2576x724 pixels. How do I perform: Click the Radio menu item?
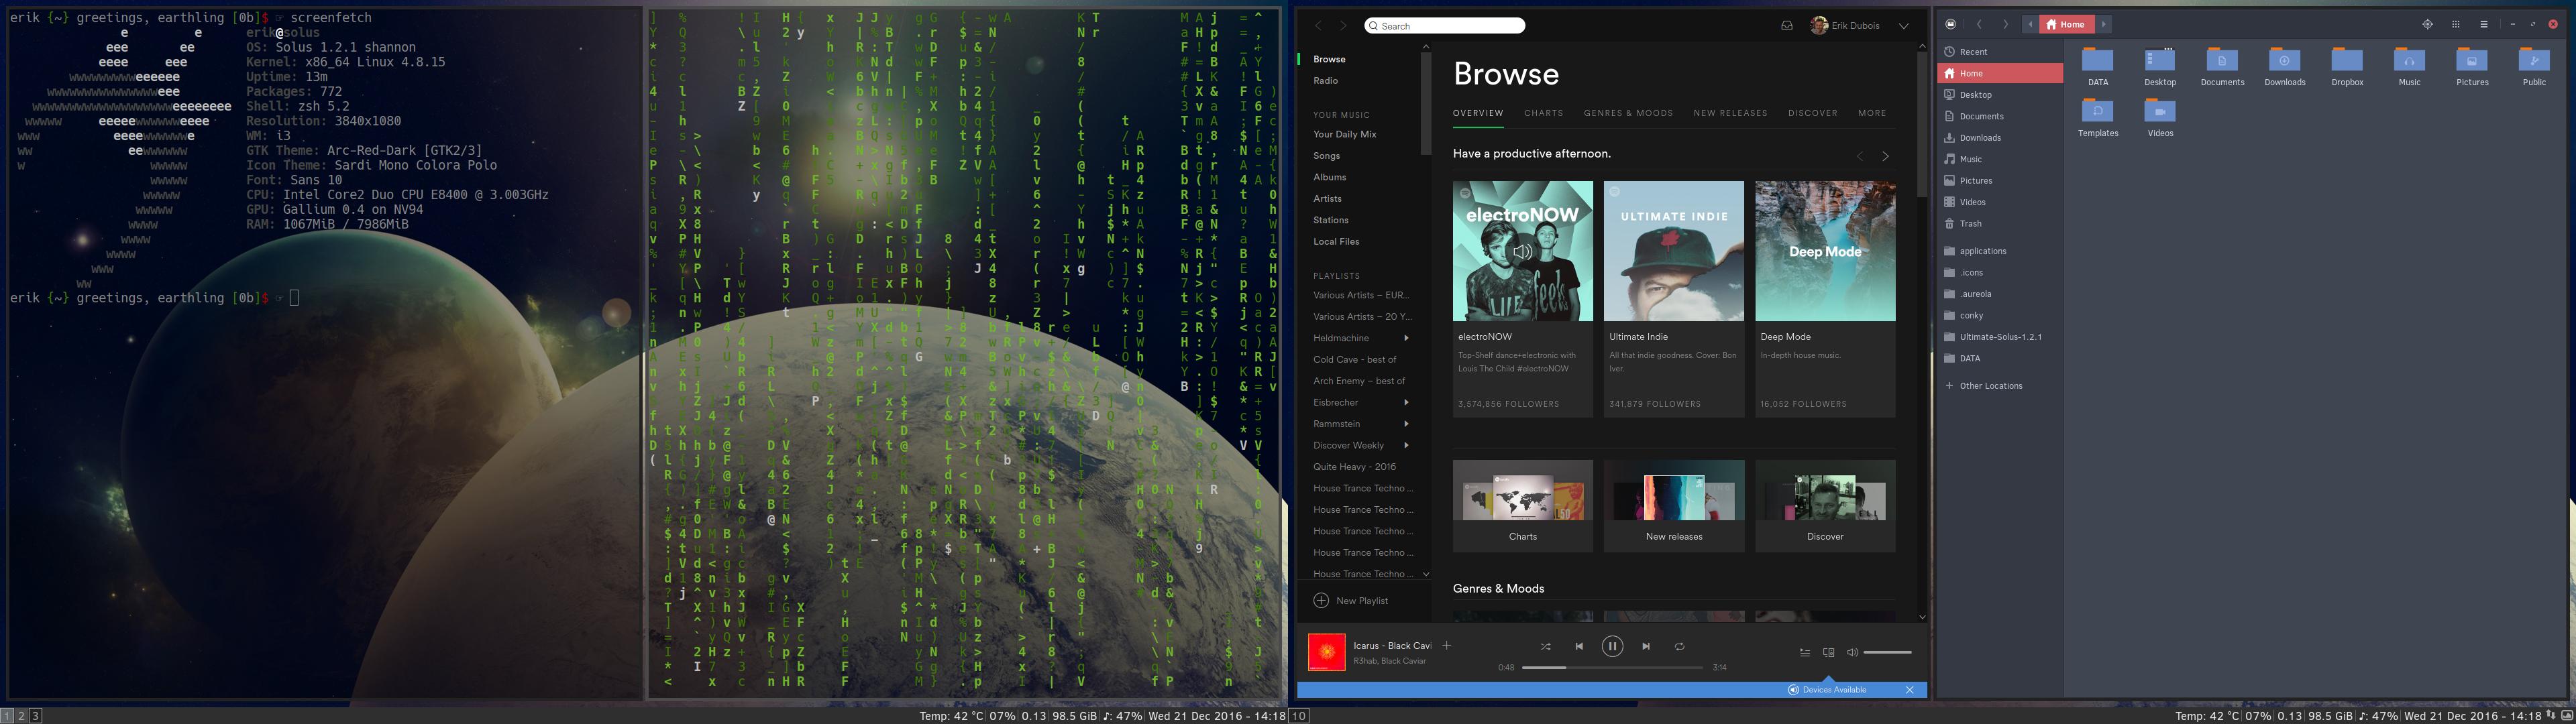[1328, 80]
